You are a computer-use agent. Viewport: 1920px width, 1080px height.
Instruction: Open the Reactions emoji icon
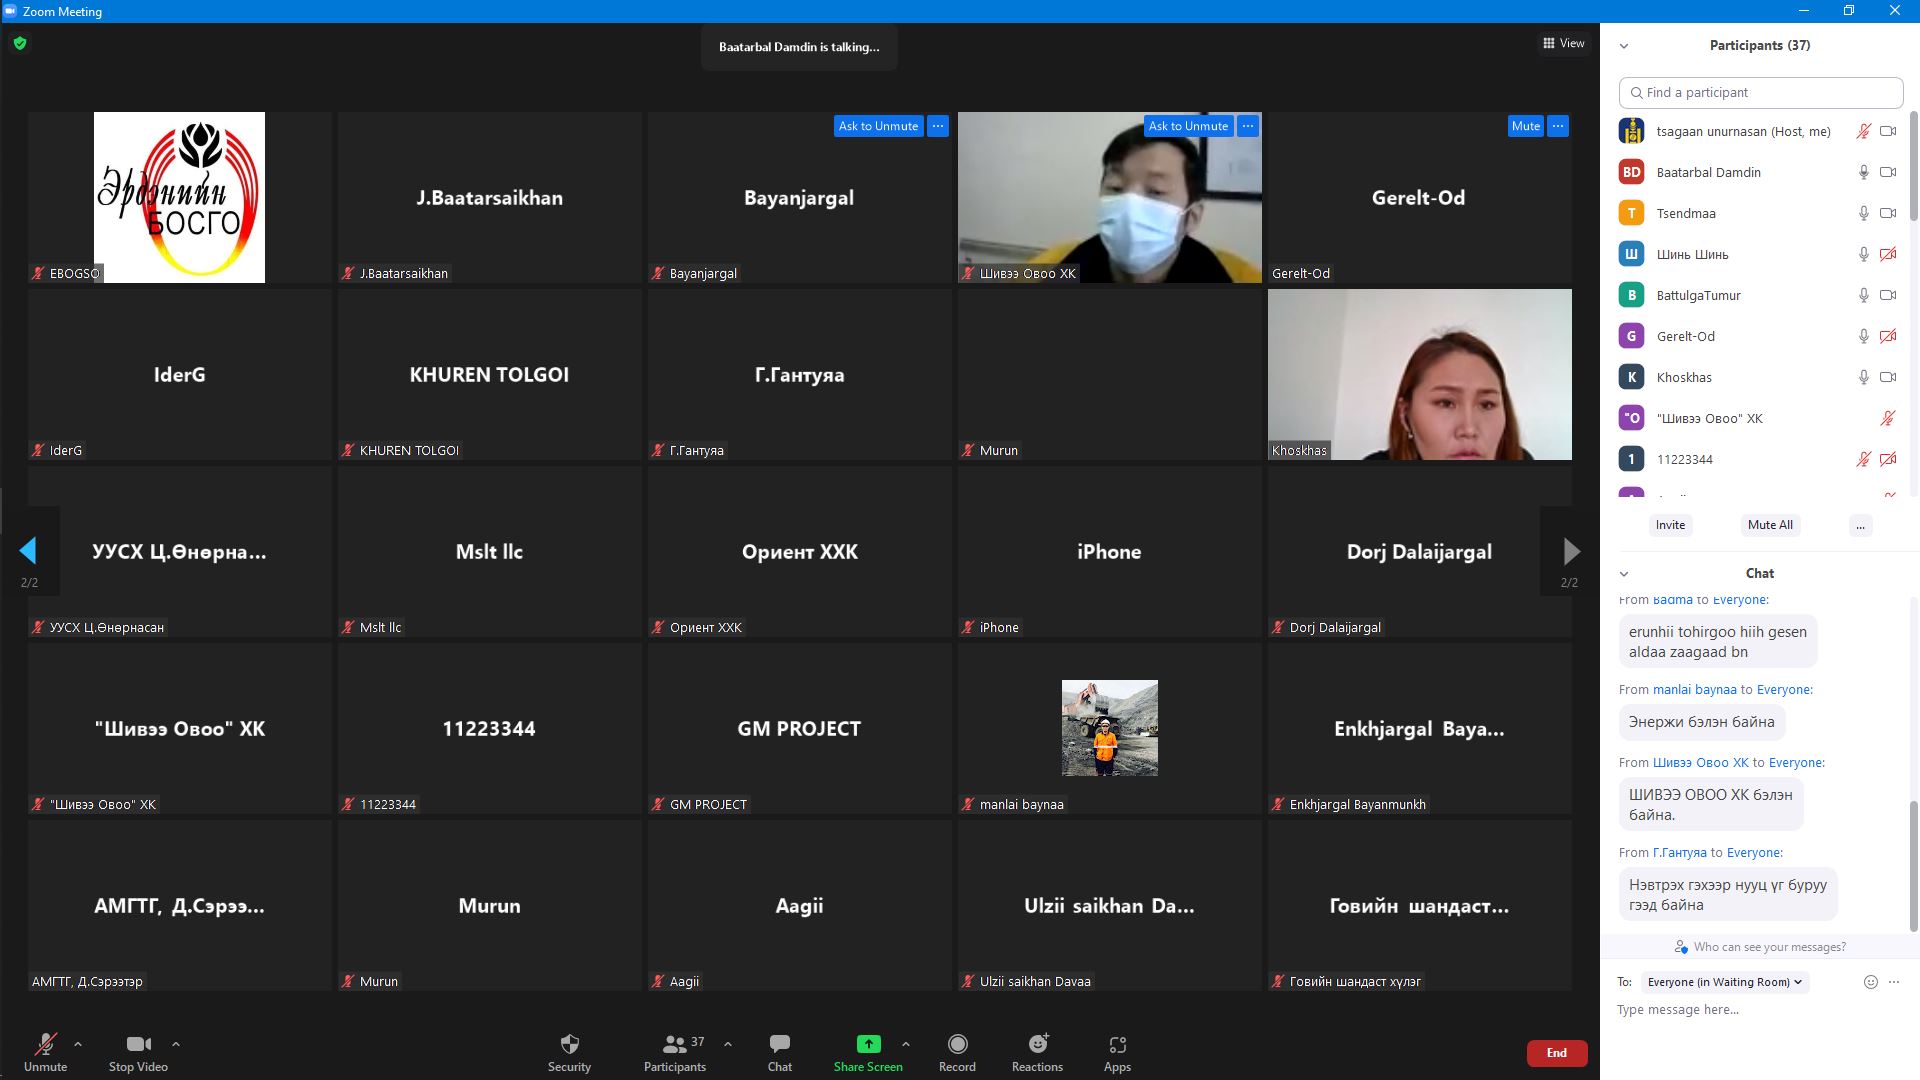(x=1037, y=1044)
